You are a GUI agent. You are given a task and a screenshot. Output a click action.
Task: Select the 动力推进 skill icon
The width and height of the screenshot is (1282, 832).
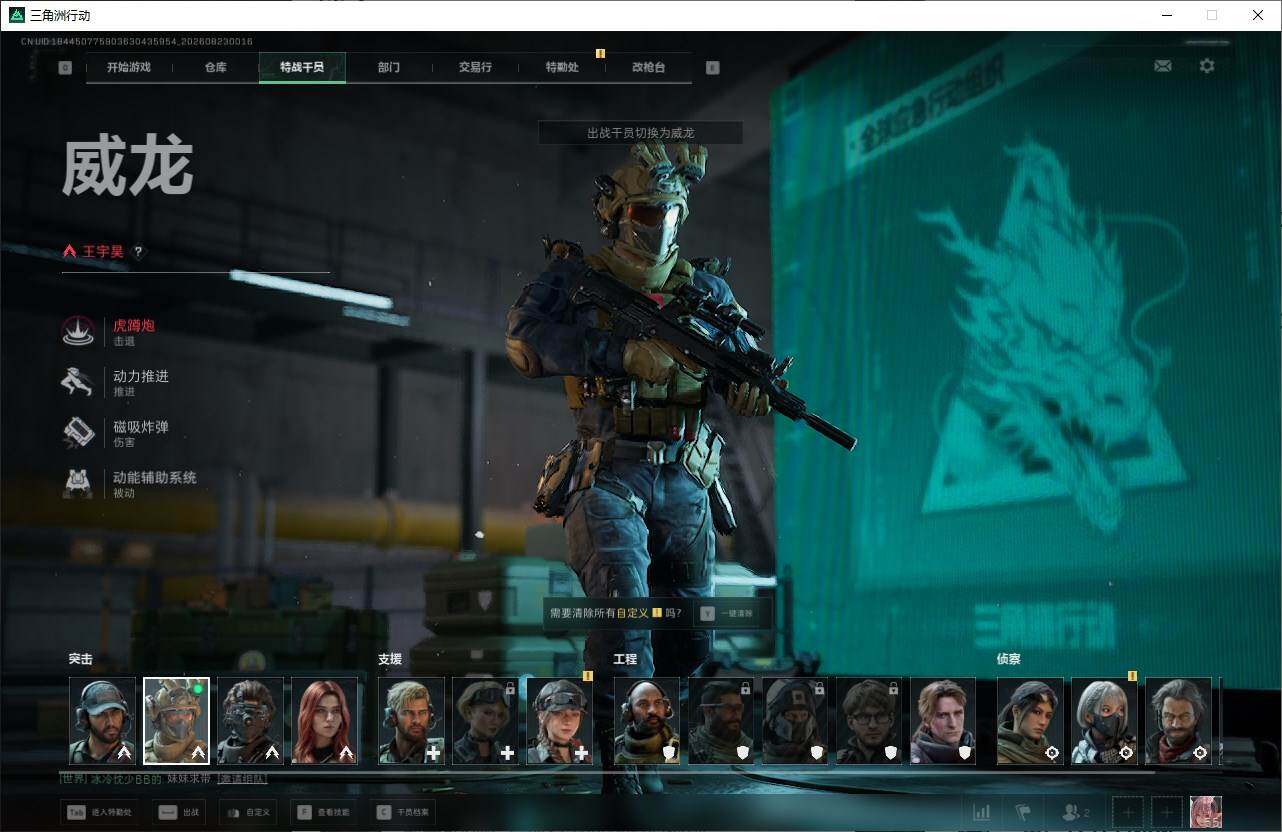click(x=78, y=382)
